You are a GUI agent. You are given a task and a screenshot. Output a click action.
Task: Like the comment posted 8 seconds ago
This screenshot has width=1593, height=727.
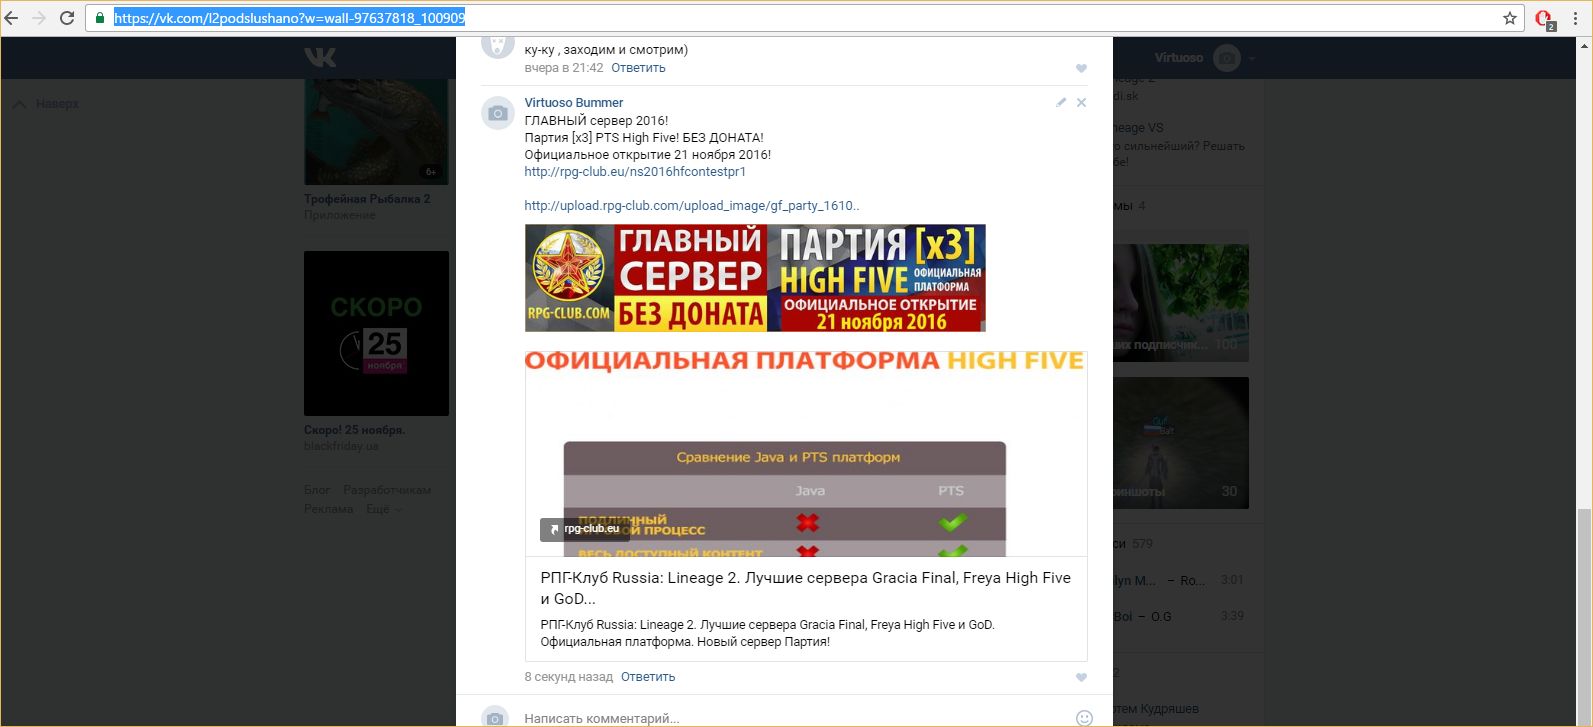pyautogui.click(x=1081, y=677)
